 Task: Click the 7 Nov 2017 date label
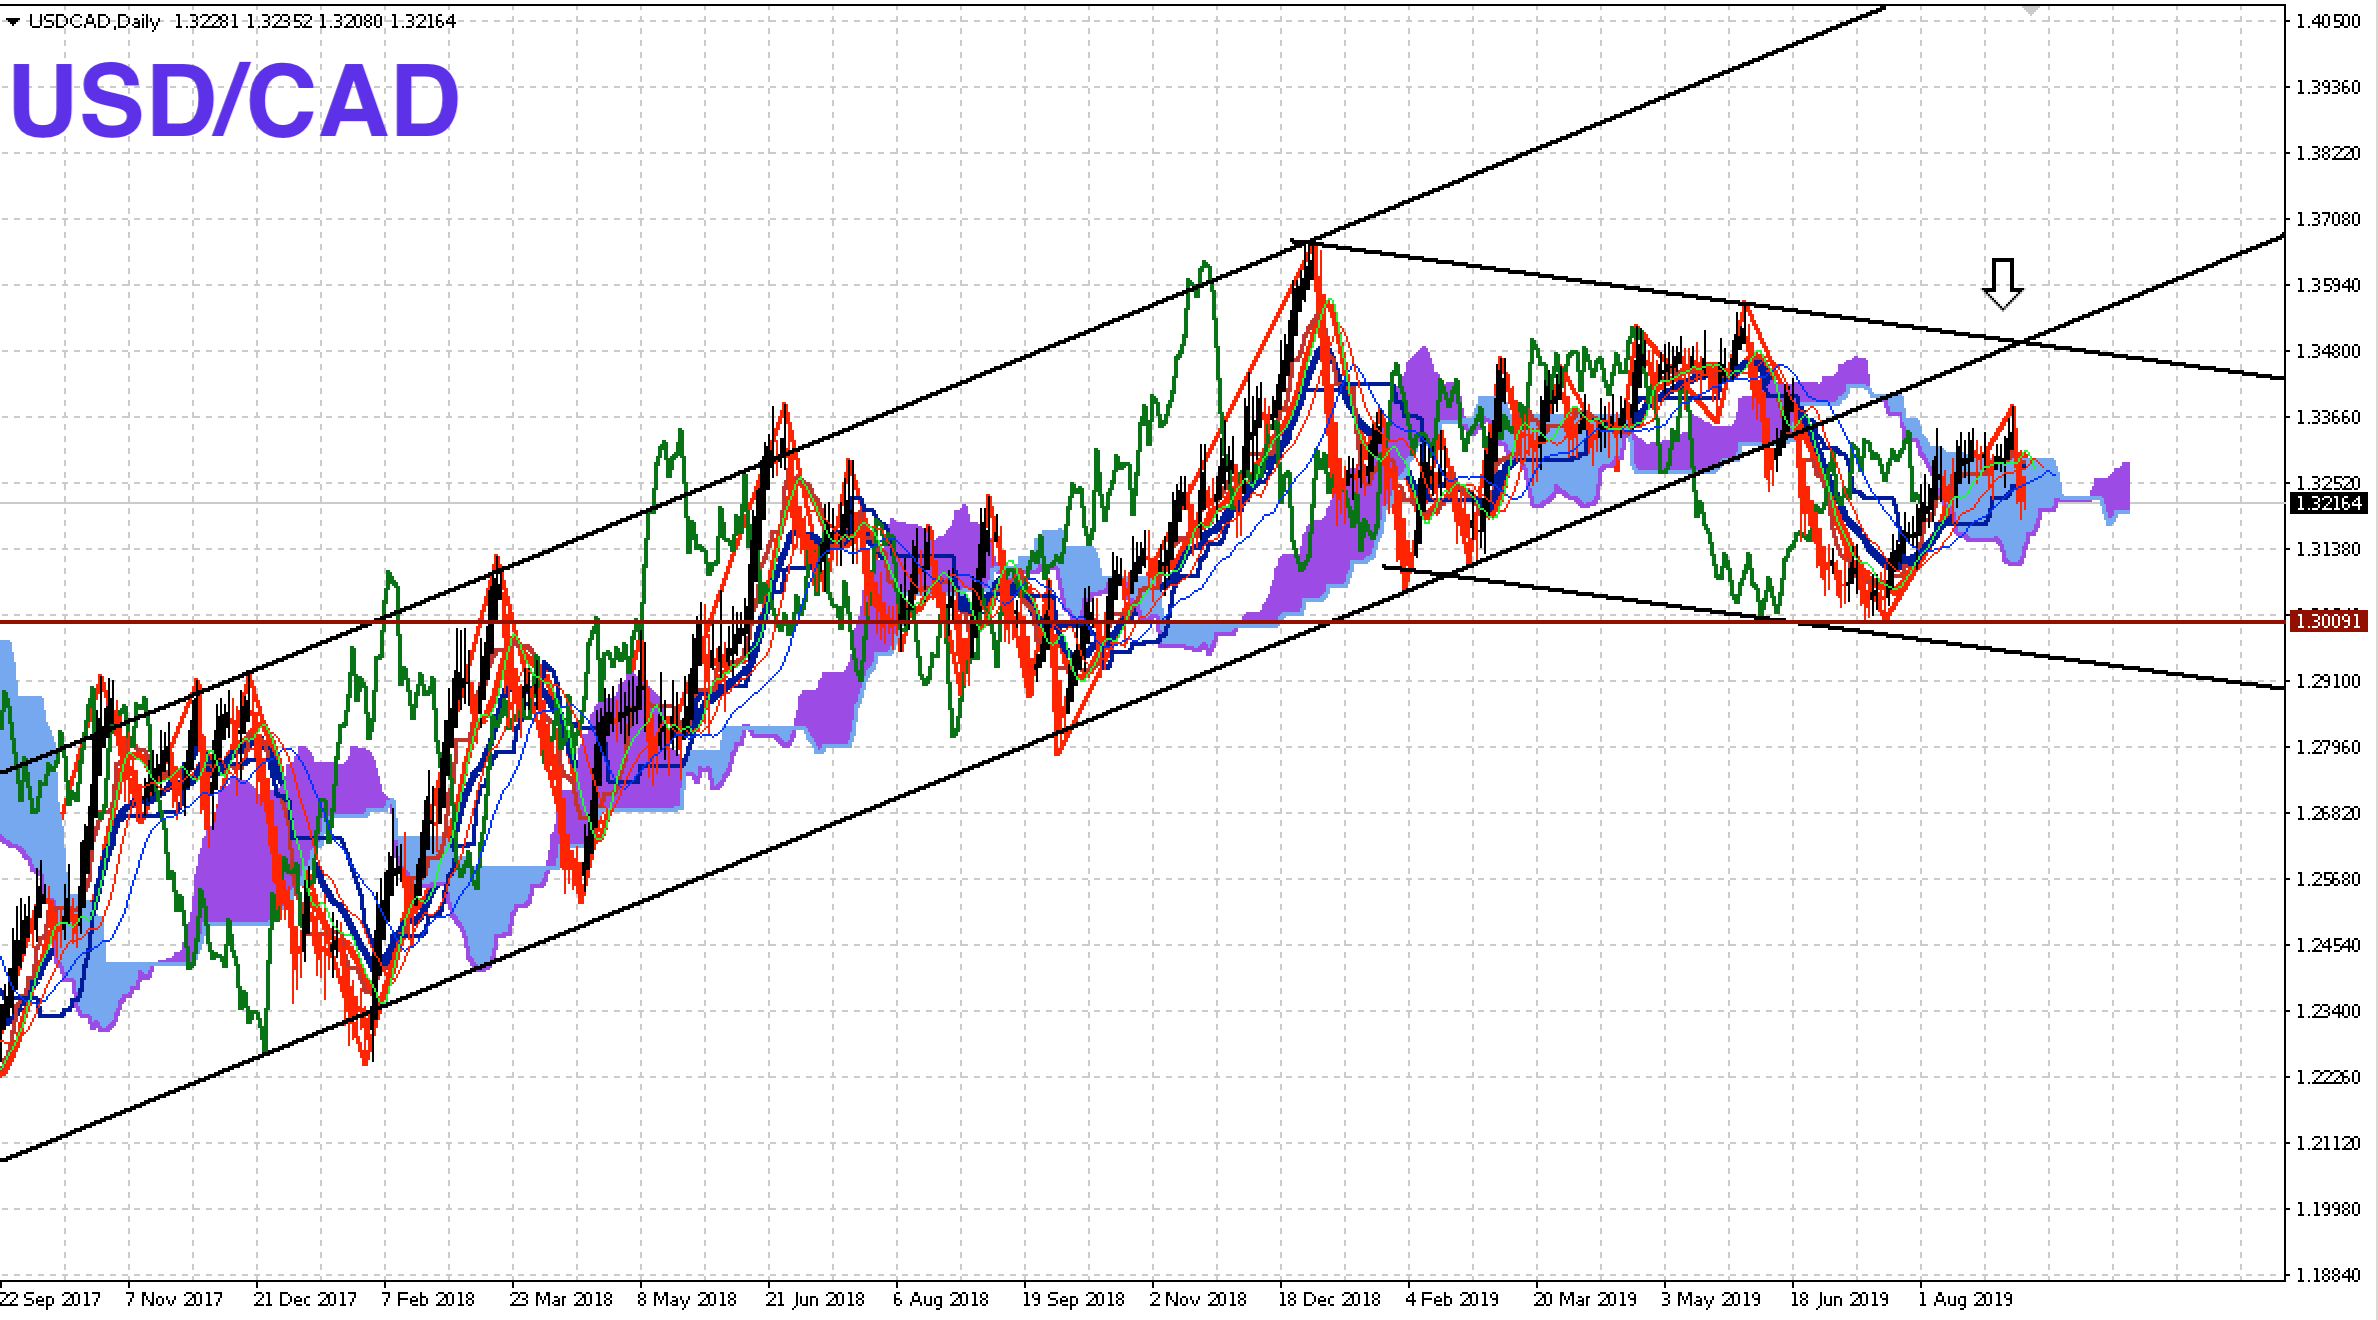click(x=174, y=1300)
